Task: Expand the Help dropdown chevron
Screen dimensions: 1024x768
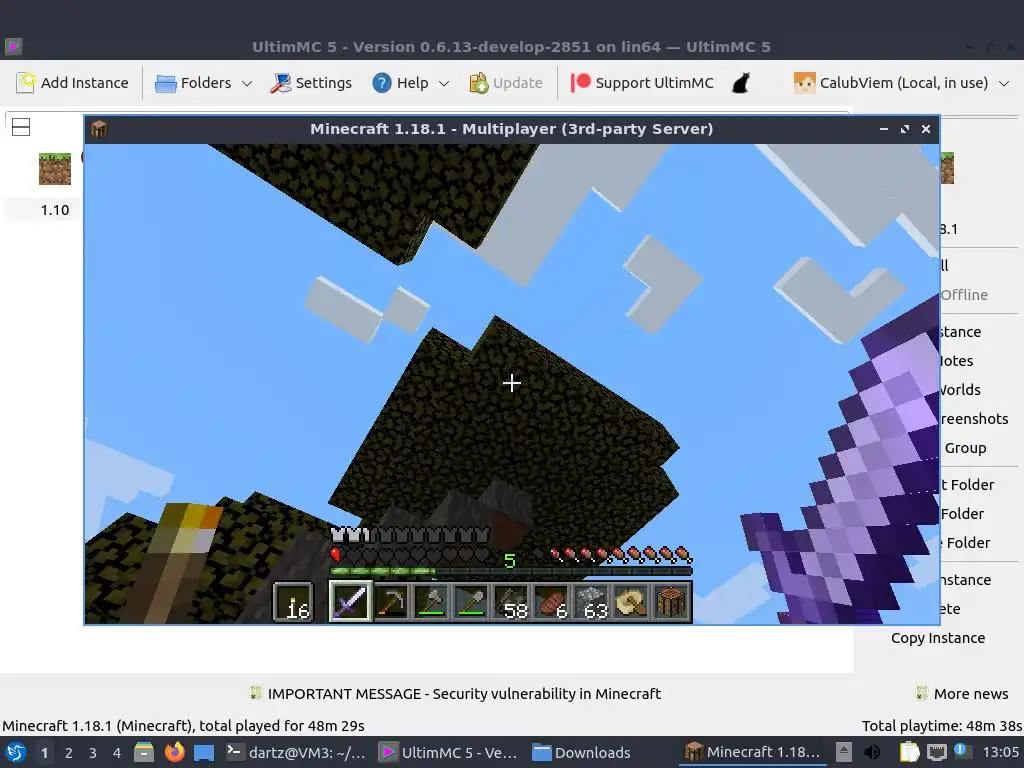Action: point(444,84)
